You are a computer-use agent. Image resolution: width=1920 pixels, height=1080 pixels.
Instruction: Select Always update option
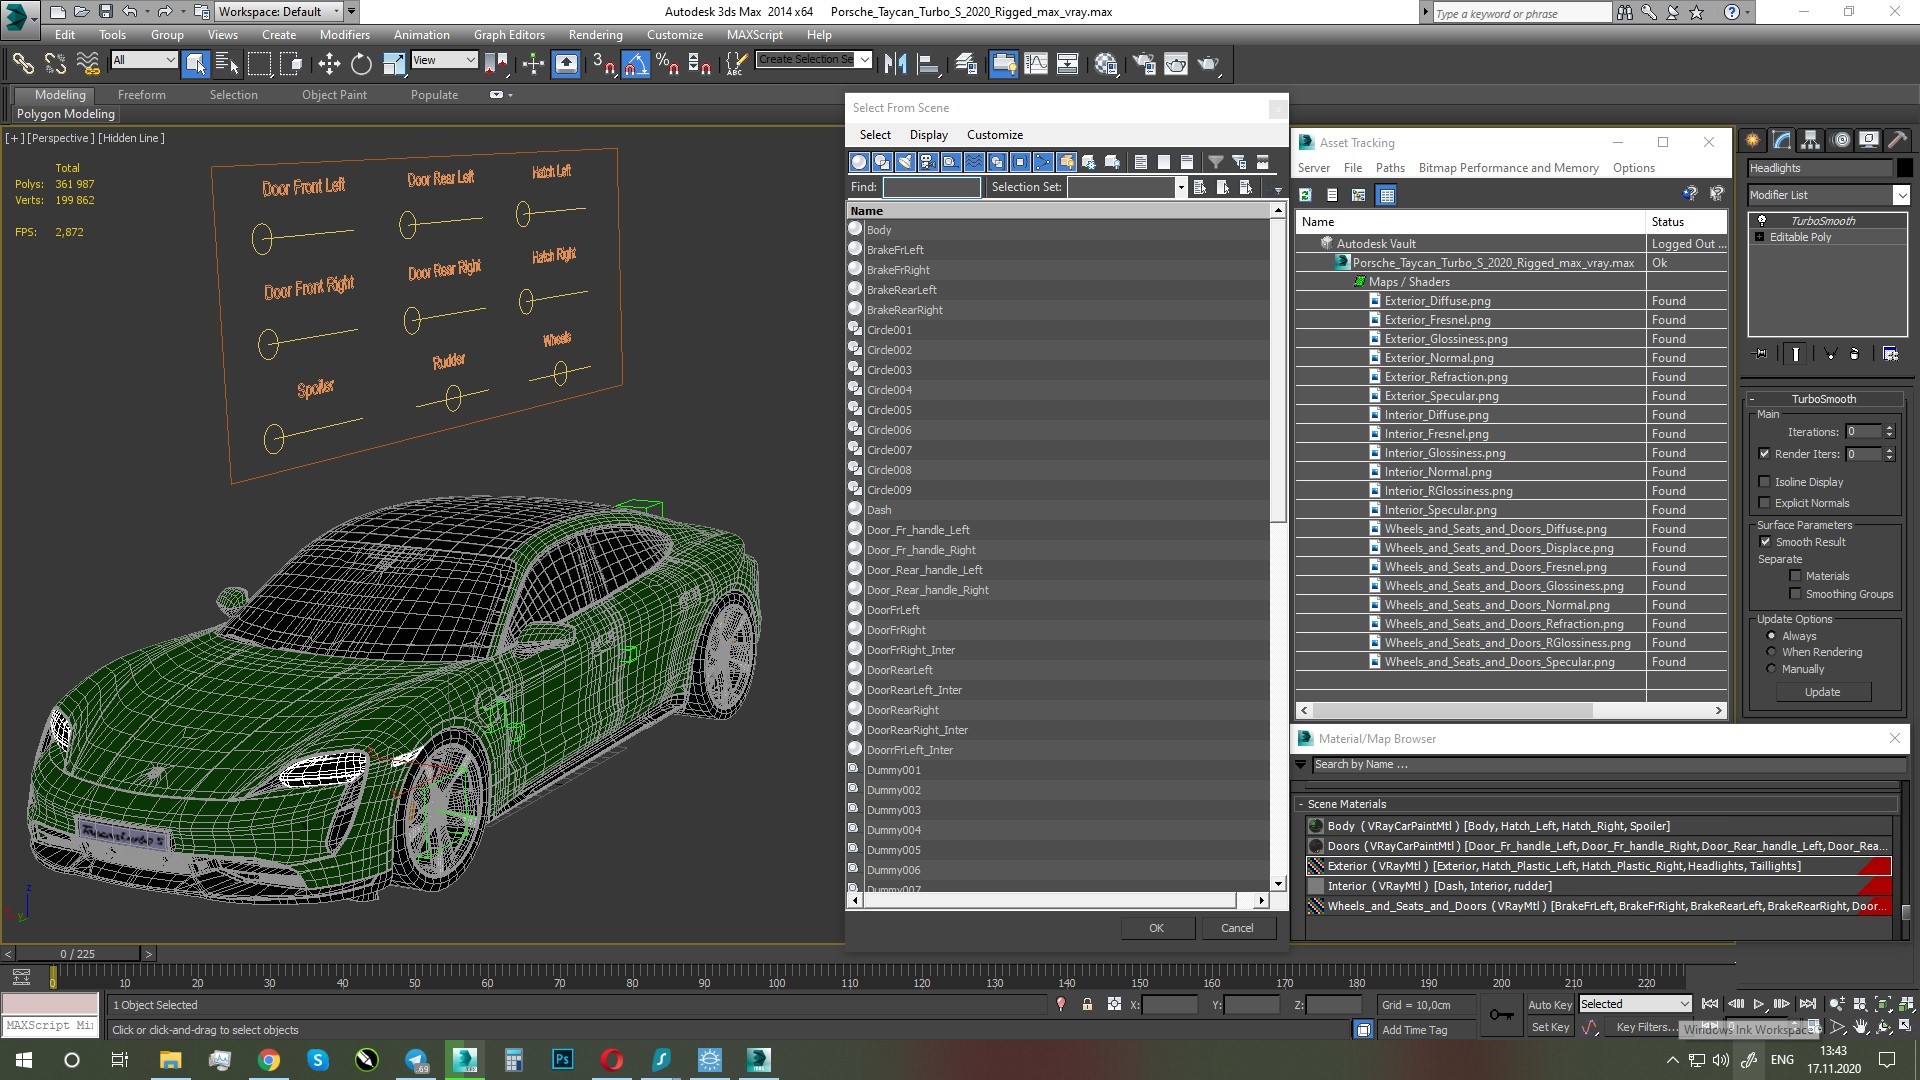click(1771, 636)
